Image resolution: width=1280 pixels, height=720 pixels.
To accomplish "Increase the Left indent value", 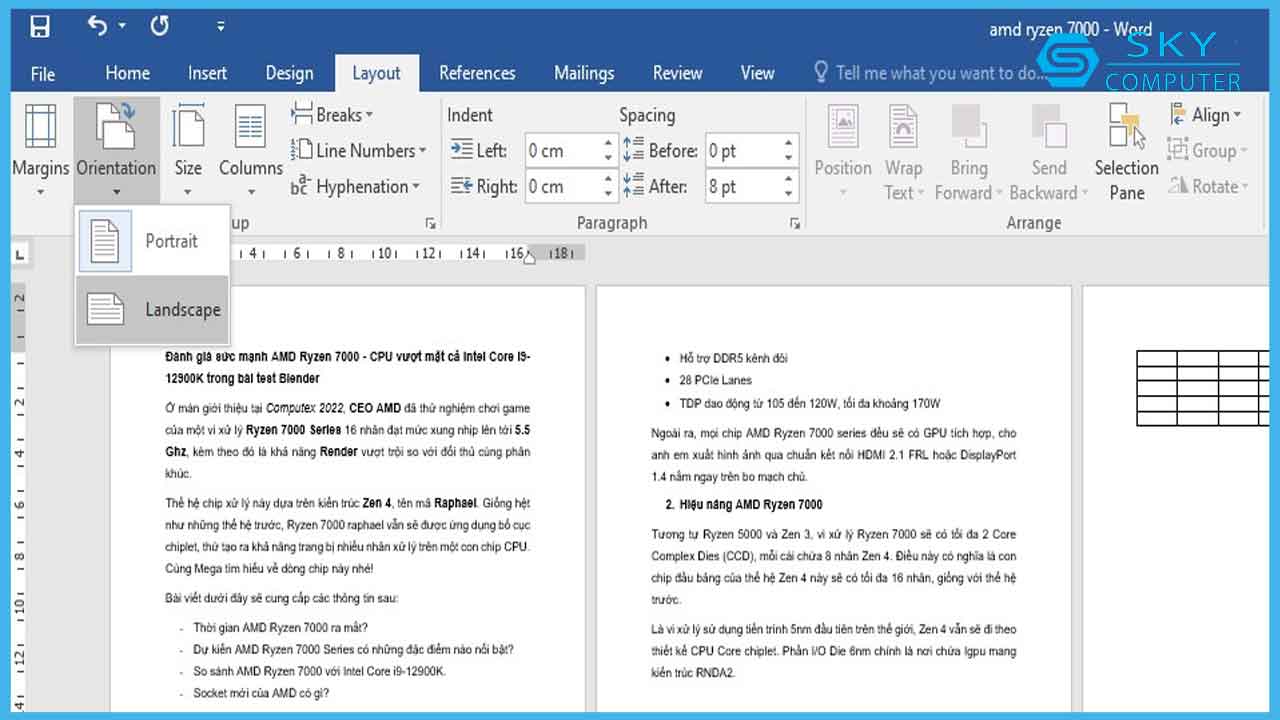I will pyautogui.click(x=608, y=143).
